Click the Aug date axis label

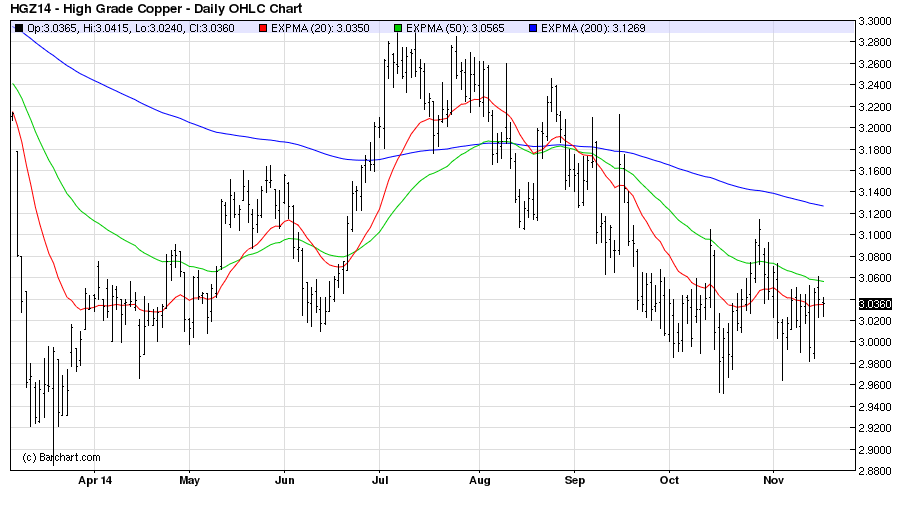pos(481,480)
